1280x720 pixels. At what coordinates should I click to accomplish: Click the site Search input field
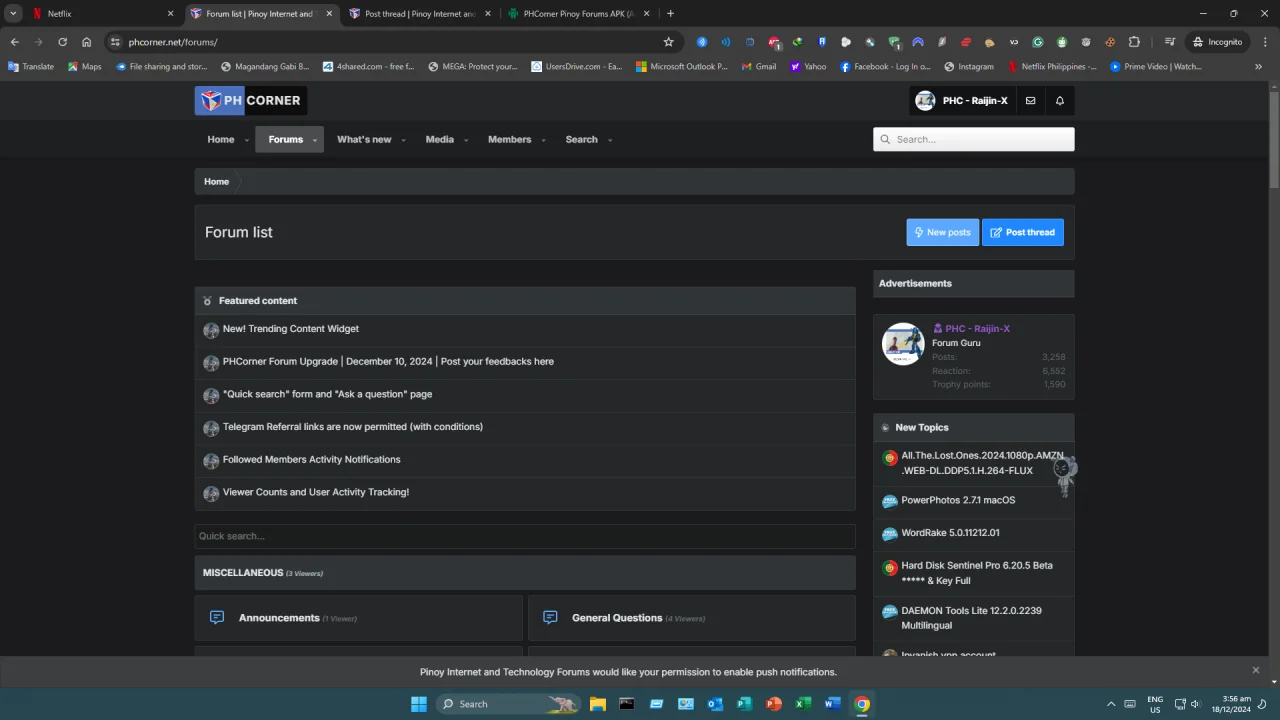point(974,140)
